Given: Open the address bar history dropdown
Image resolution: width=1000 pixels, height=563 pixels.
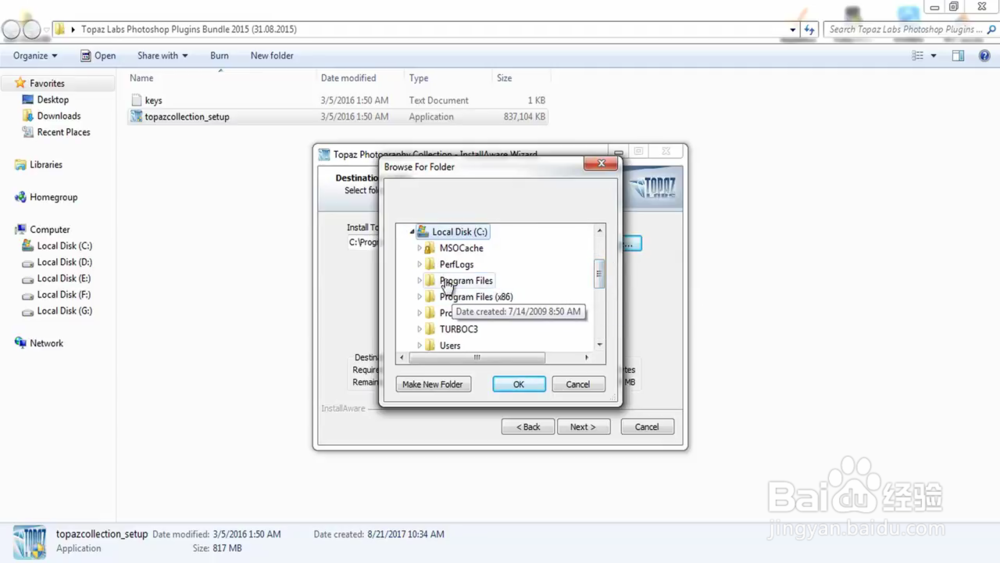Looking at the screenshot, I should point(793,29).
